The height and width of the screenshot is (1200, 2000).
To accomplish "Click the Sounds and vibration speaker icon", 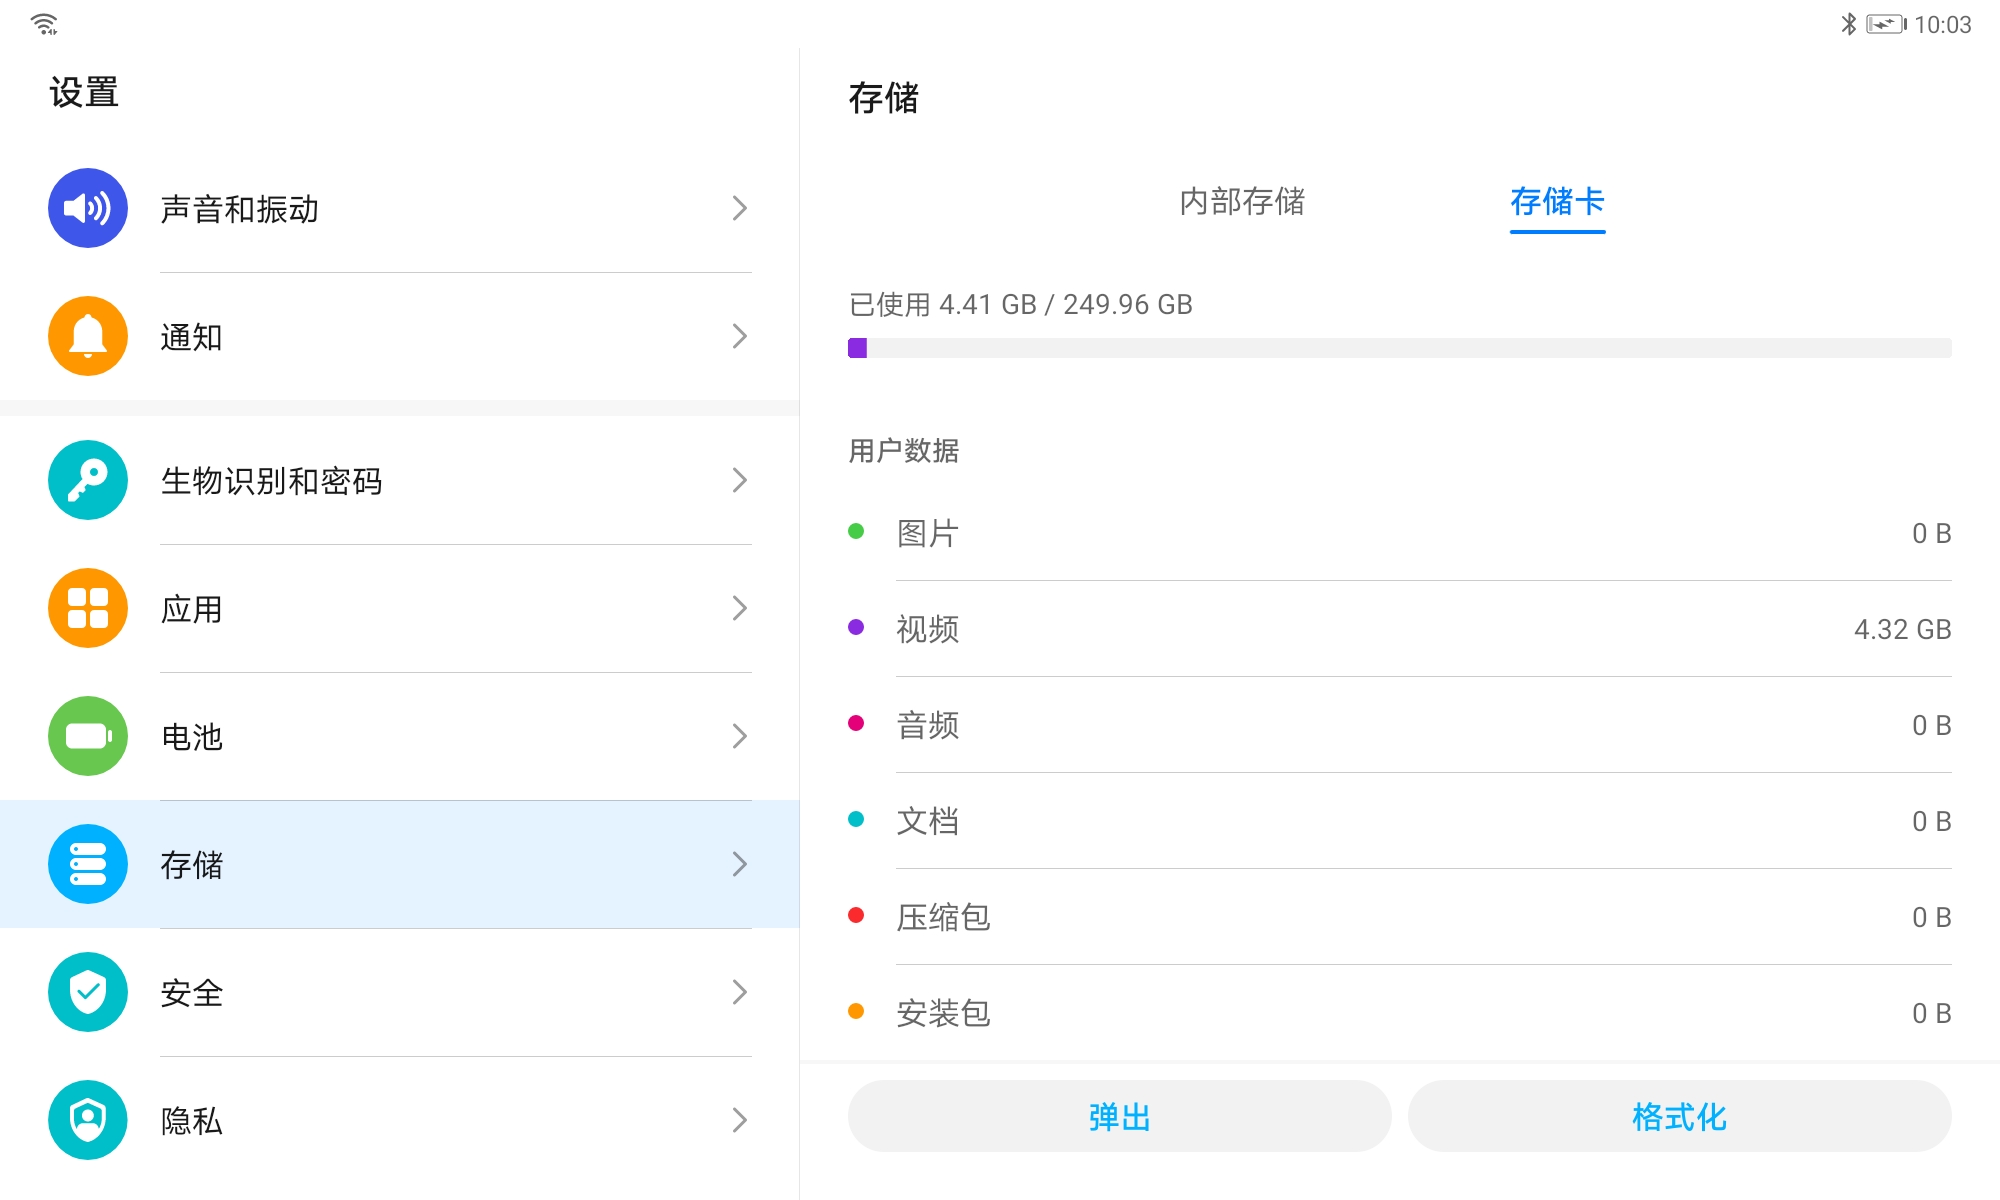I will tap(88, 208).
